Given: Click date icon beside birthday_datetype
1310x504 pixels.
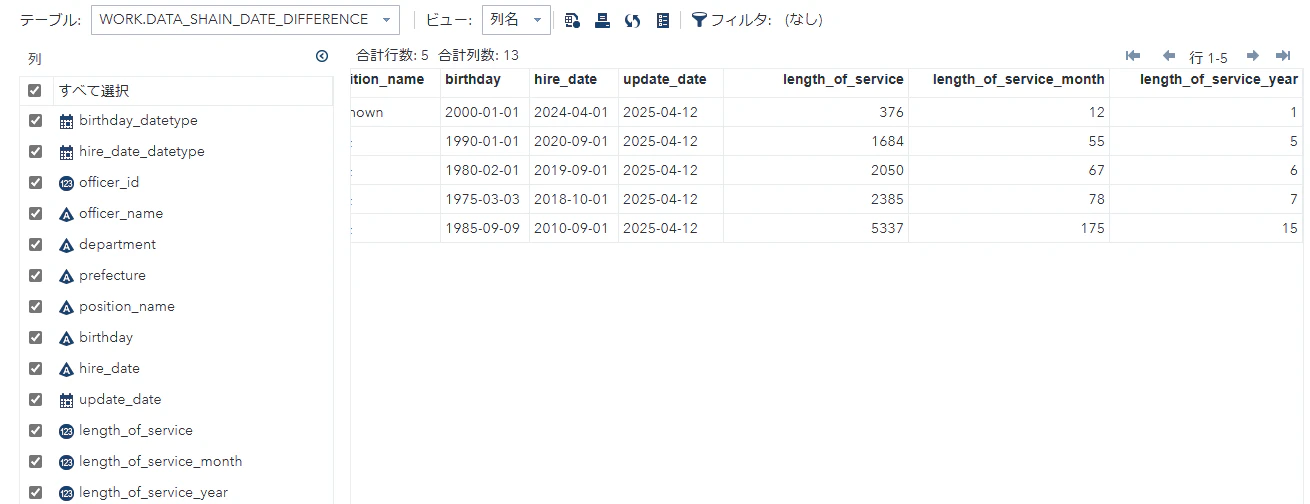Looking at the screenshot, I should (67, 121).
